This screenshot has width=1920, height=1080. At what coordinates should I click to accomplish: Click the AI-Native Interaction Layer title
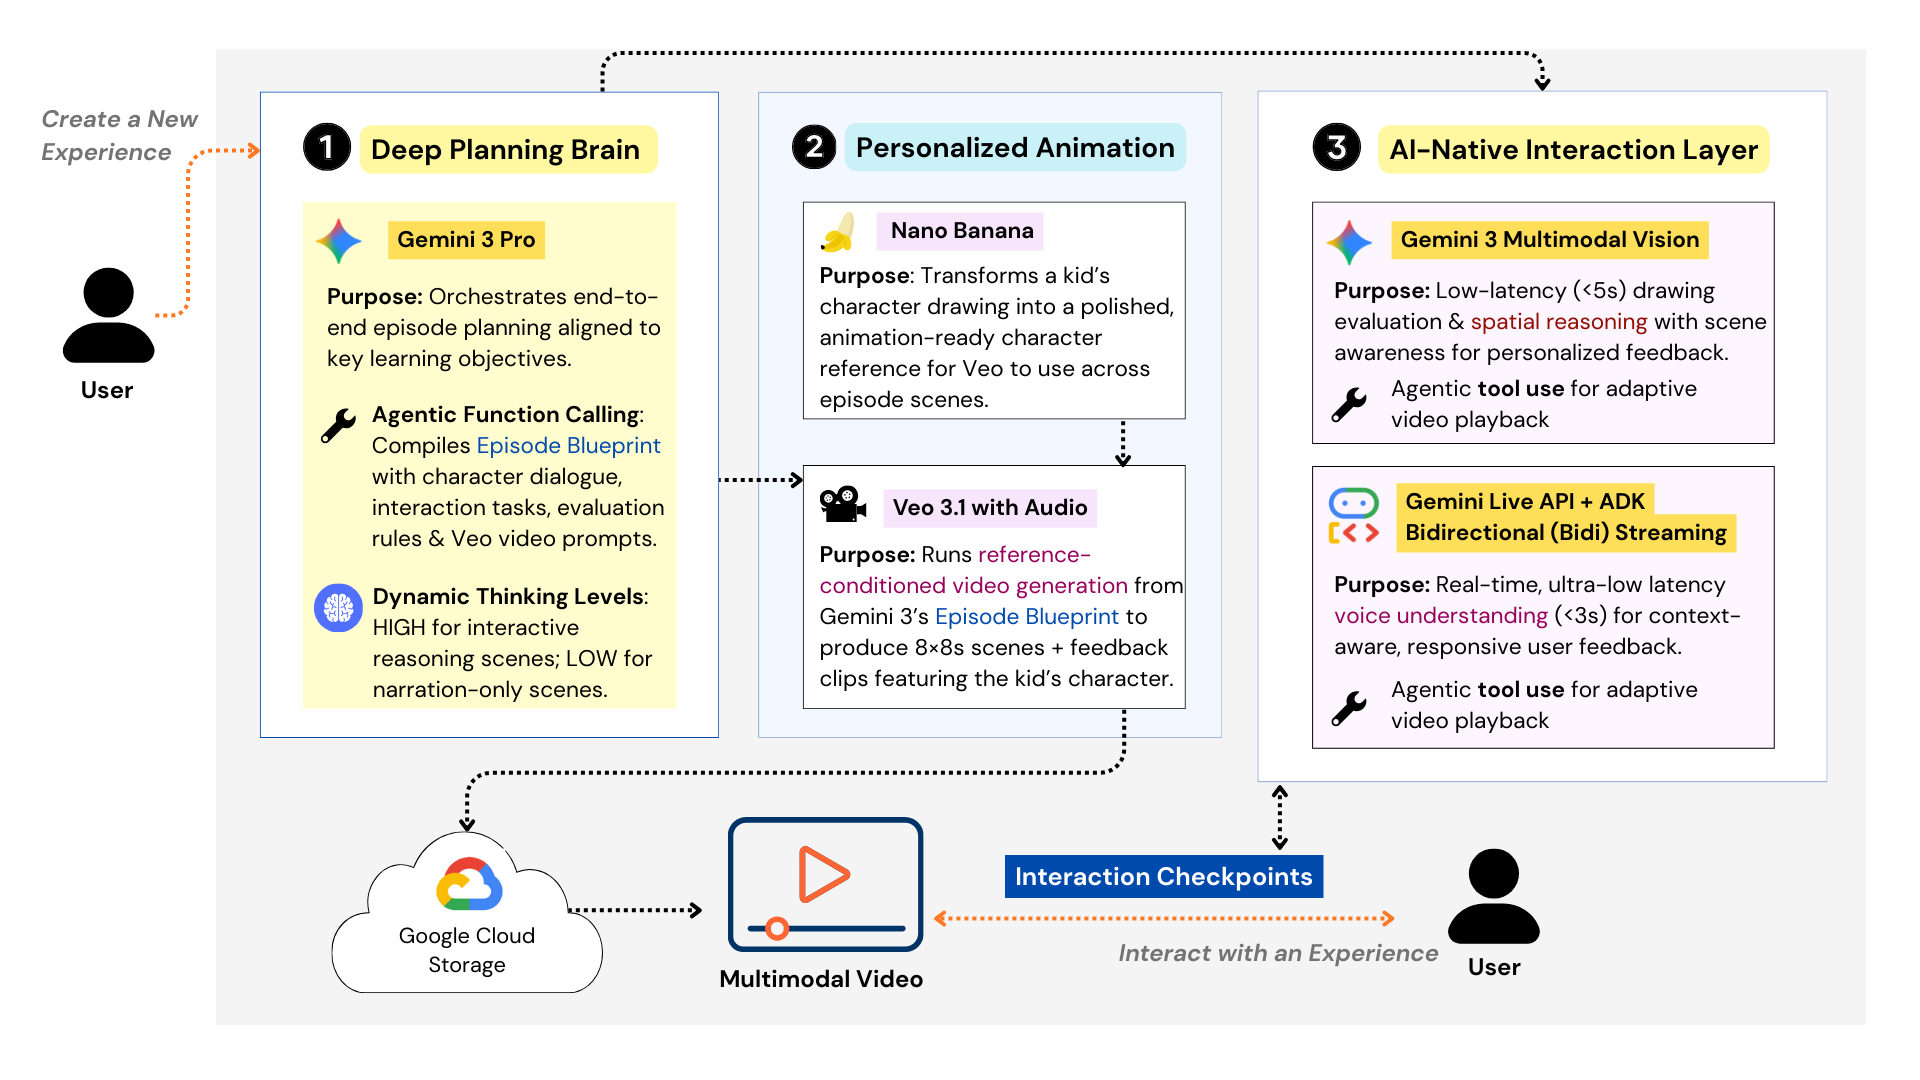[1573, 150]
